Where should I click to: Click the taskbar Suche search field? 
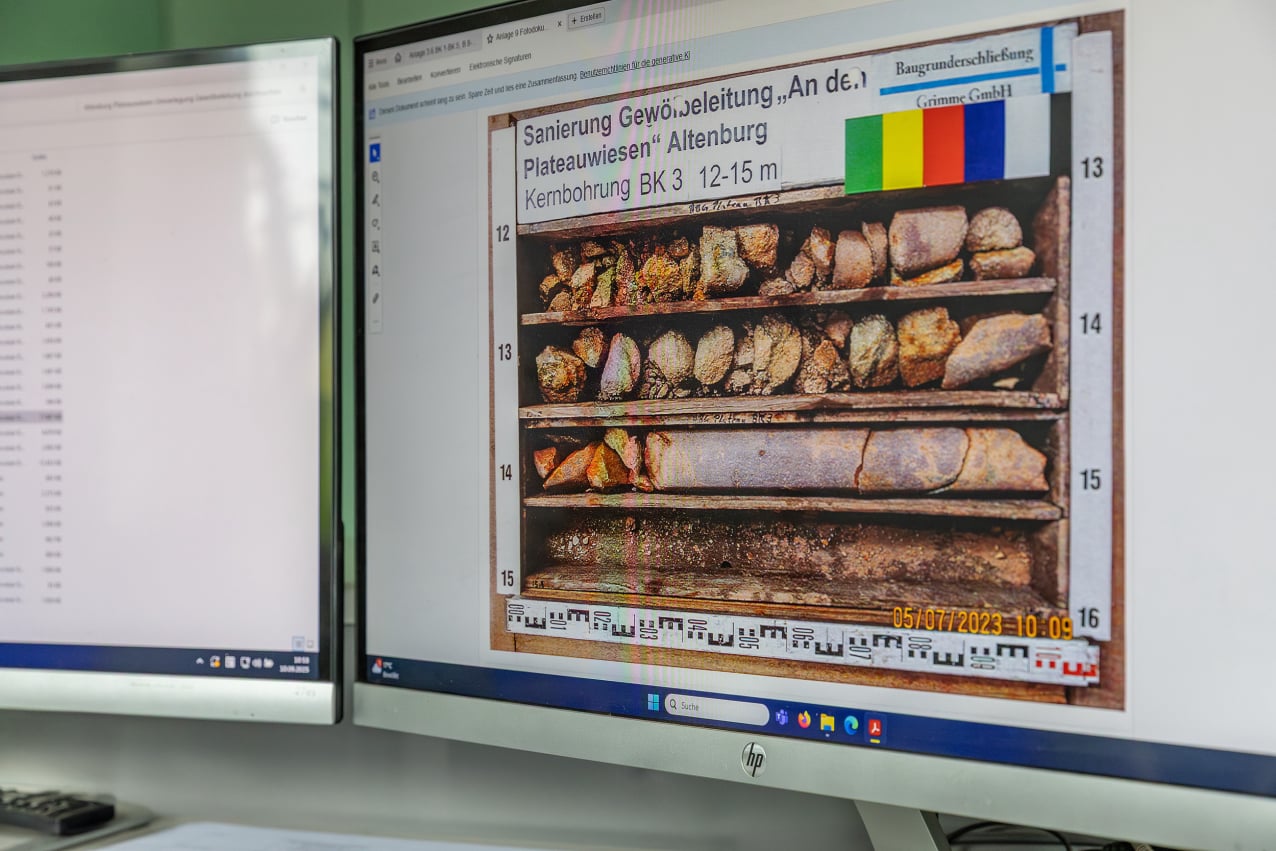pyautogui.click(x=714, y=709)
